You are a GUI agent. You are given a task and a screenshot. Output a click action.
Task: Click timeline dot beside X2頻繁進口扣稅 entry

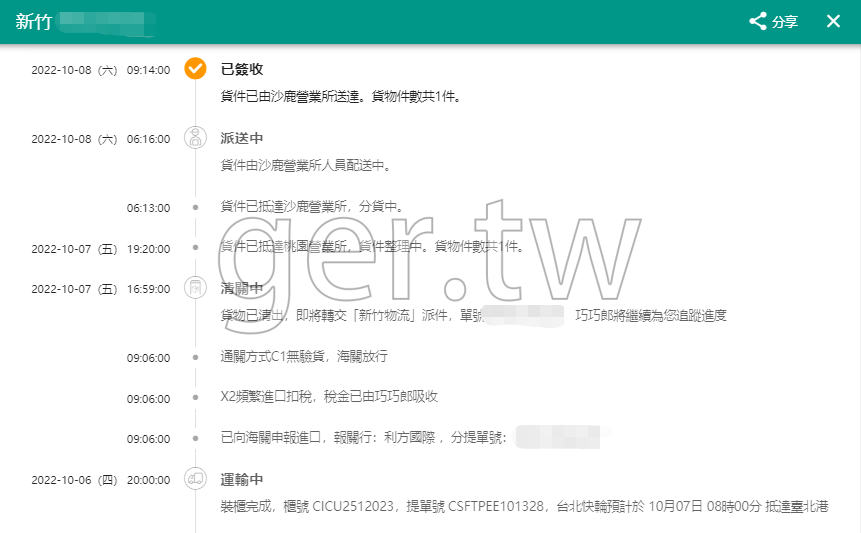(195, 397)
